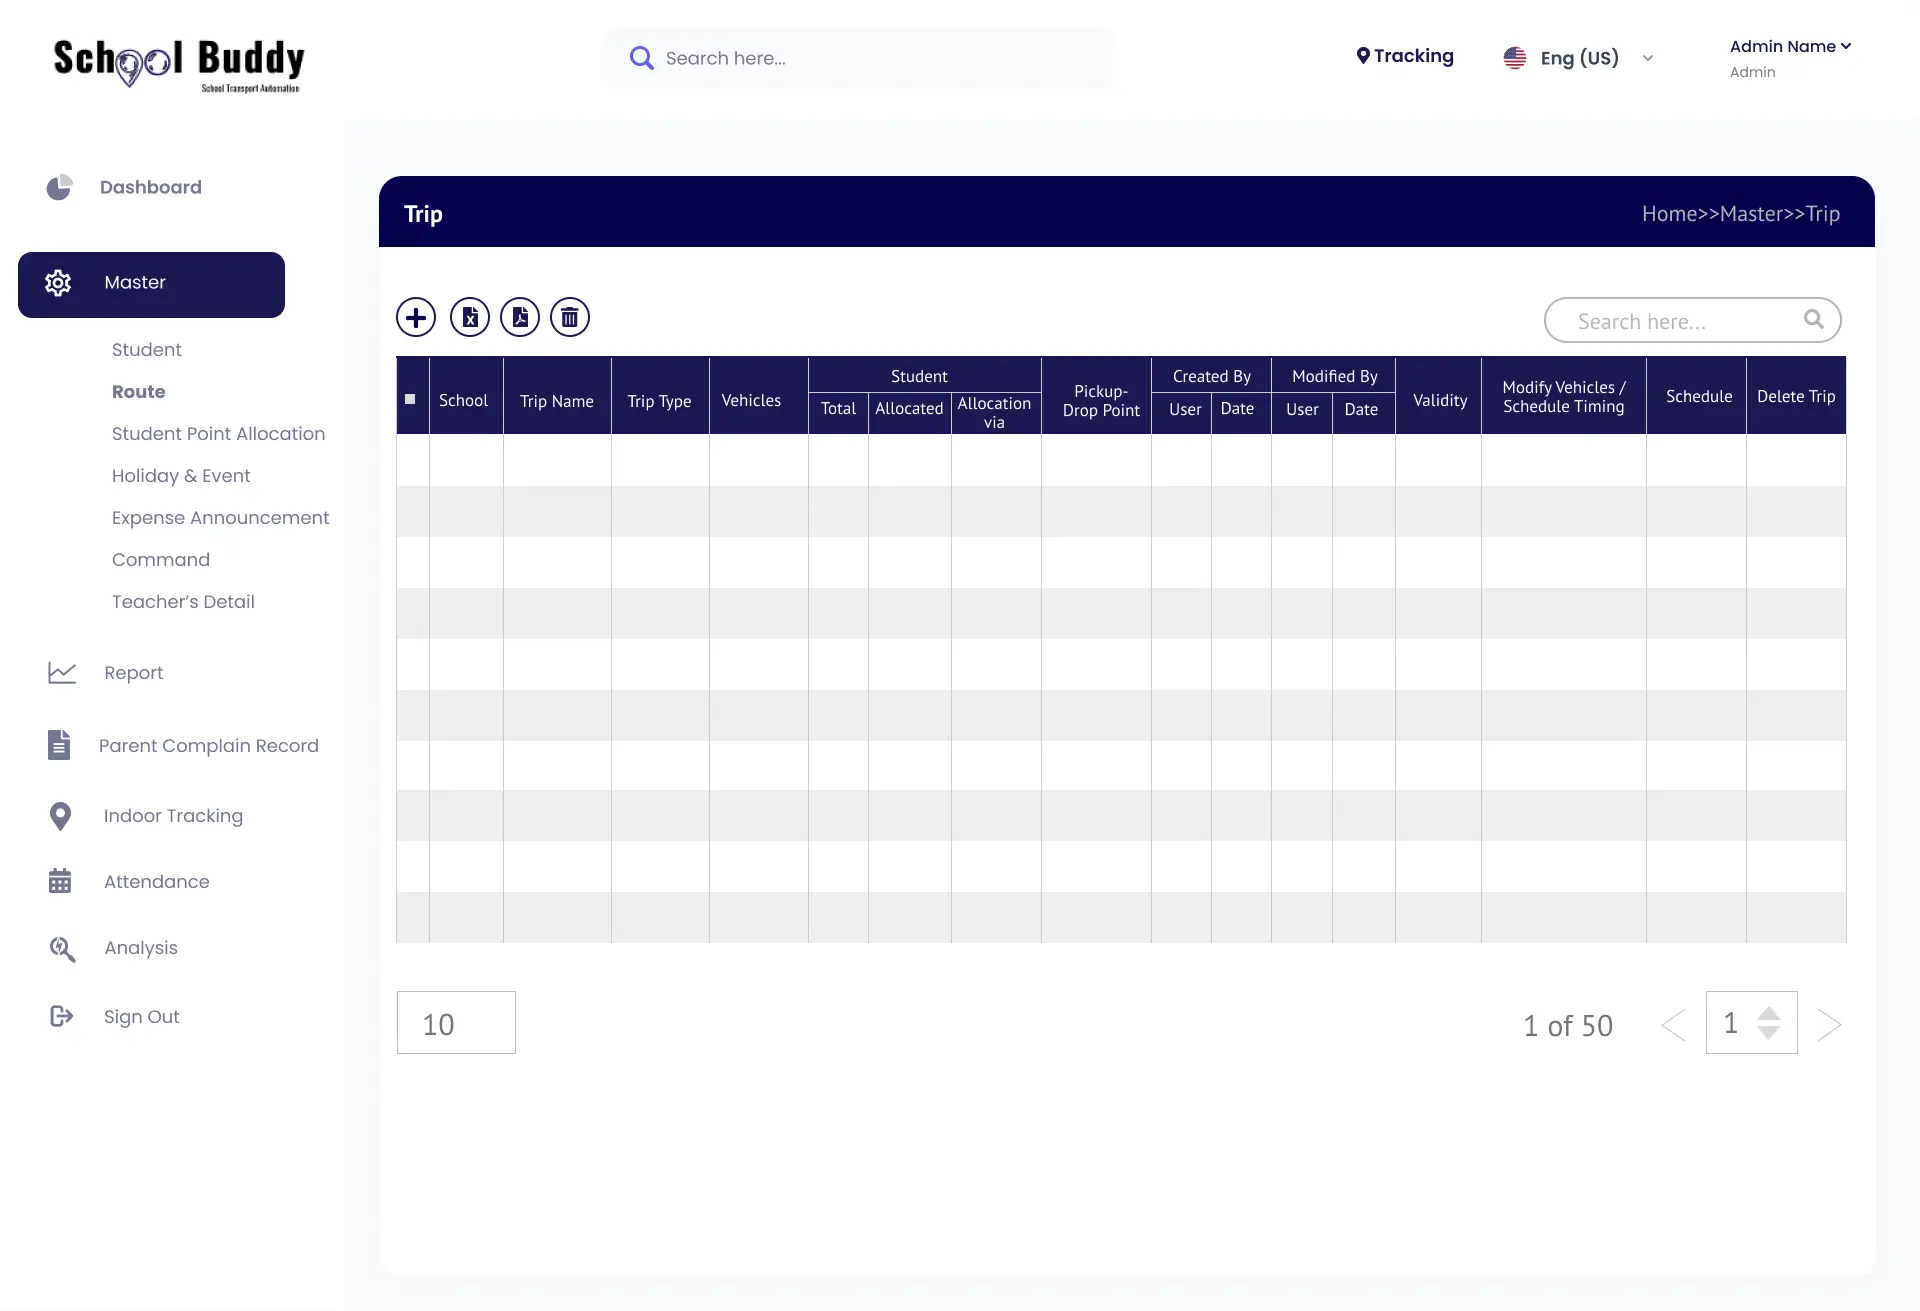
Task: Decrease page number with down arrow
Action: [1768, 1033]
